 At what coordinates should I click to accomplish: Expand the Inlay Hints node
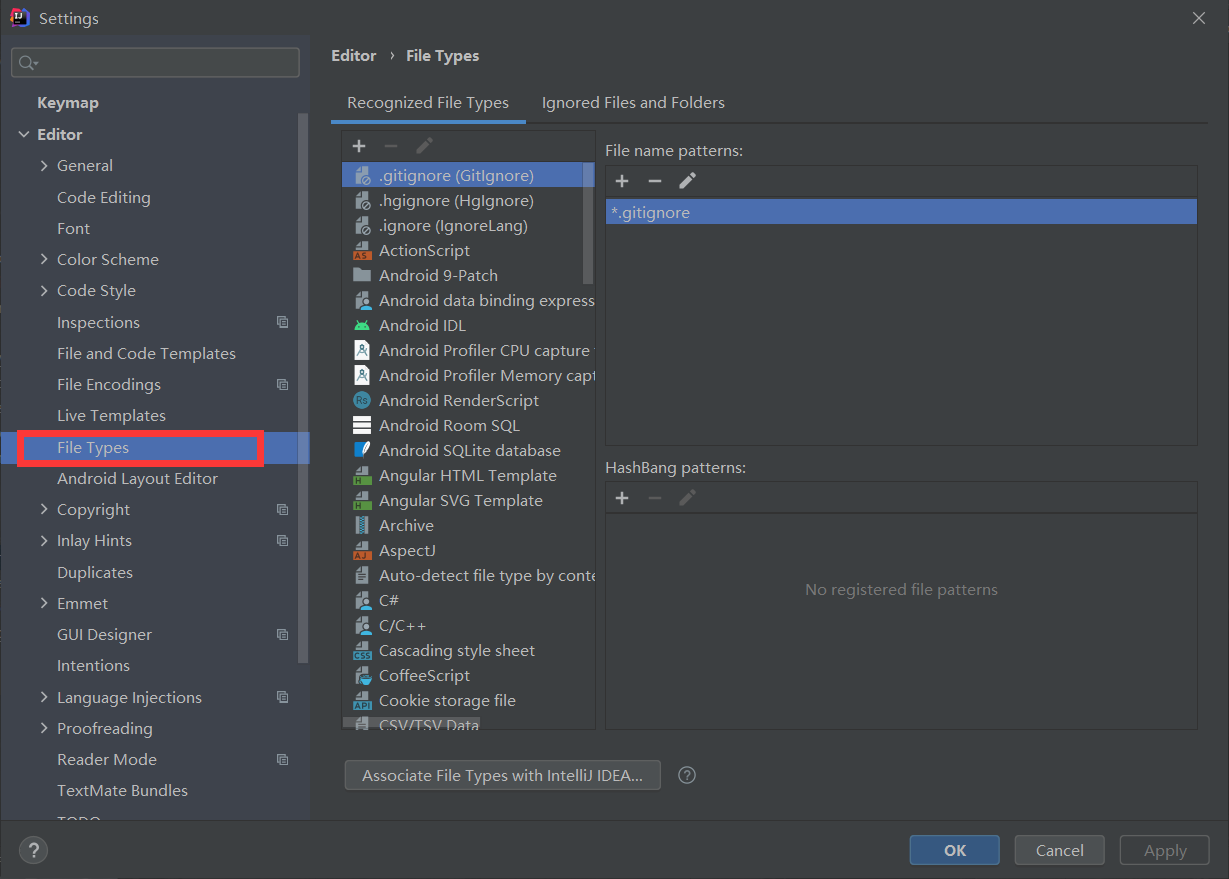(x=44, y=541)
